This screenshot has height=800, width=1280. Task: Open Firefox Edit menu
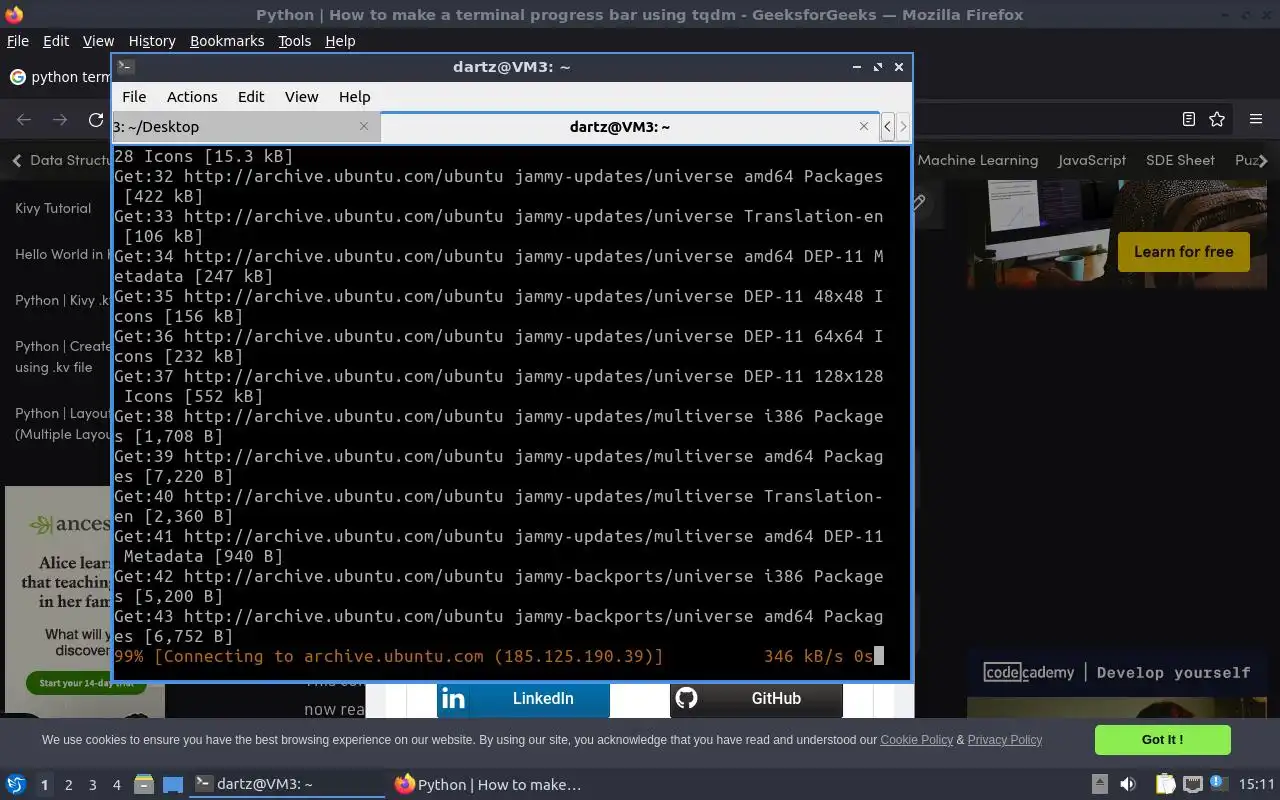point(56,41)
